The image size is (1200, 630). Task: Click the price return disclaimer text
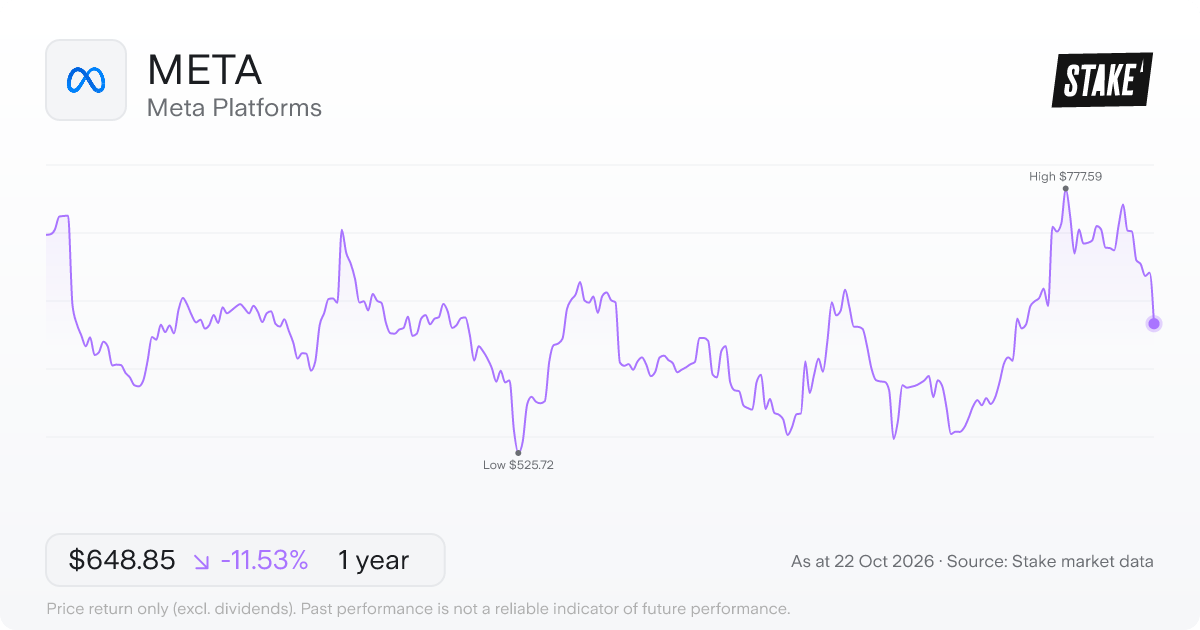(419, 608)
